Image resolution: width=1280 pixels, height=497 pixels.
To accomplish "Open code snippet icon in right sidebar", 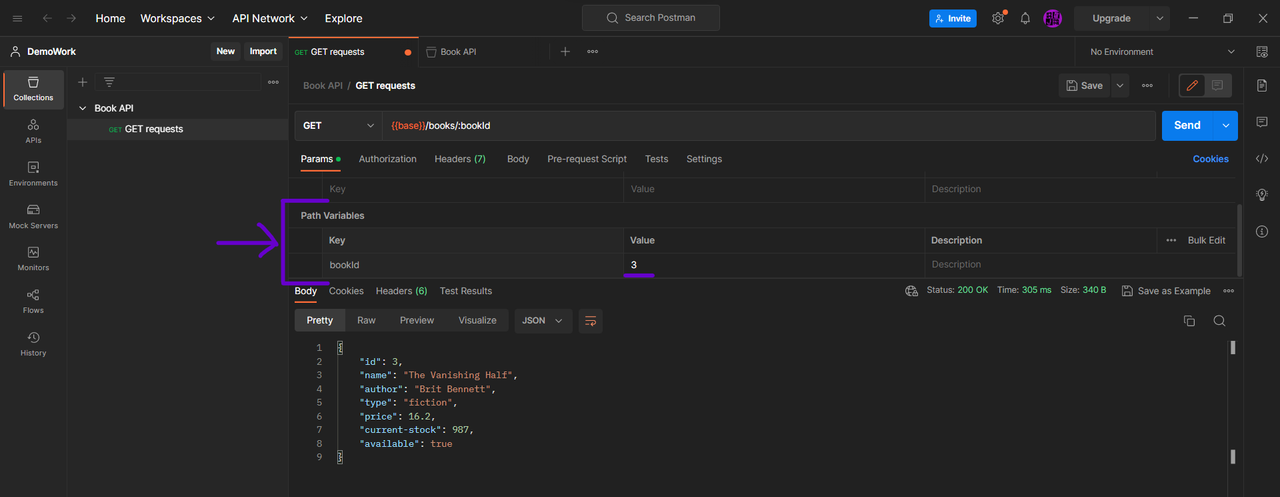I will [x=1262, y=158].
